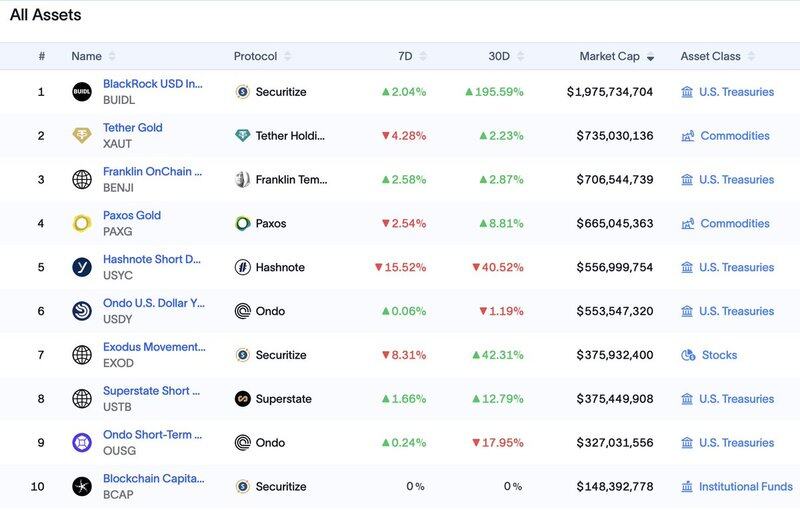The image size is (800, 510).
Task: Sort assets by 7D change column
Action: pyautogui.click(x=405, y=57)
